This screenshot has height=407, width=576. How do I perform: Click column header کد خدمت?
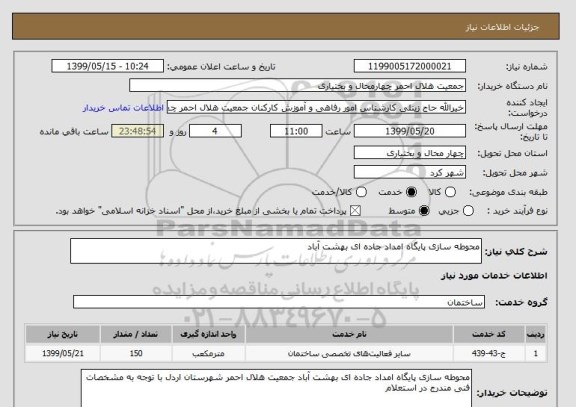pos(489,334)
